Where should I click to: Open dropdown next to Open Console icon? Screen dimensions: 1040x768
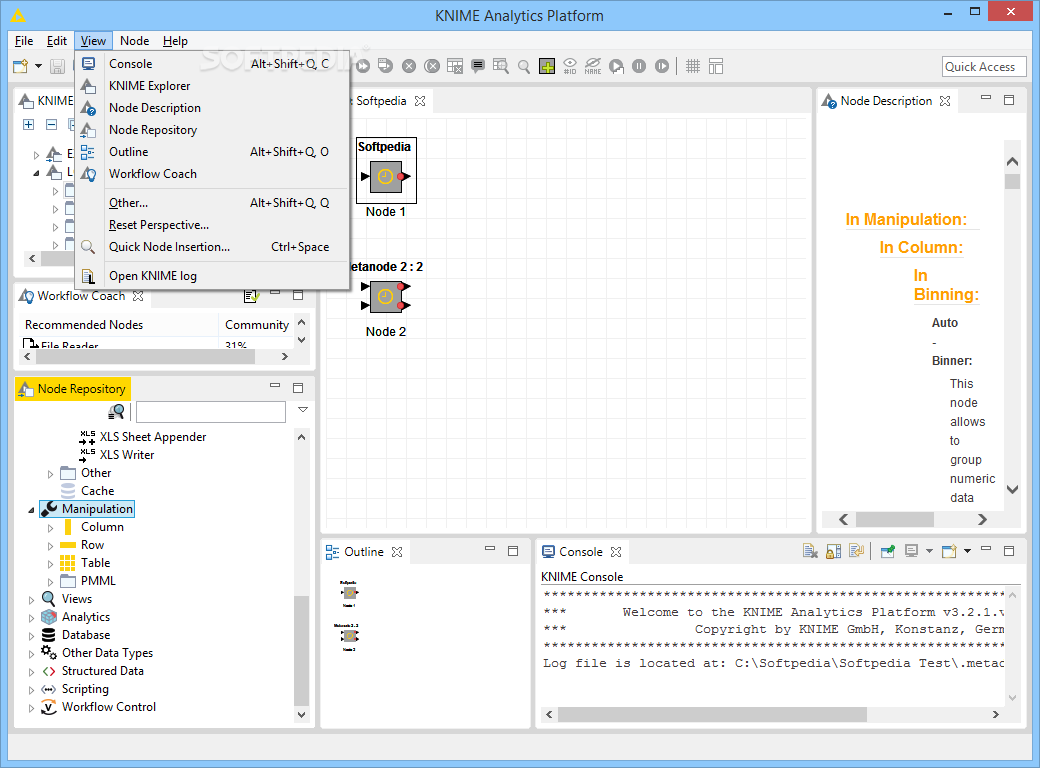pyautogui.click(x=967, y=551)
